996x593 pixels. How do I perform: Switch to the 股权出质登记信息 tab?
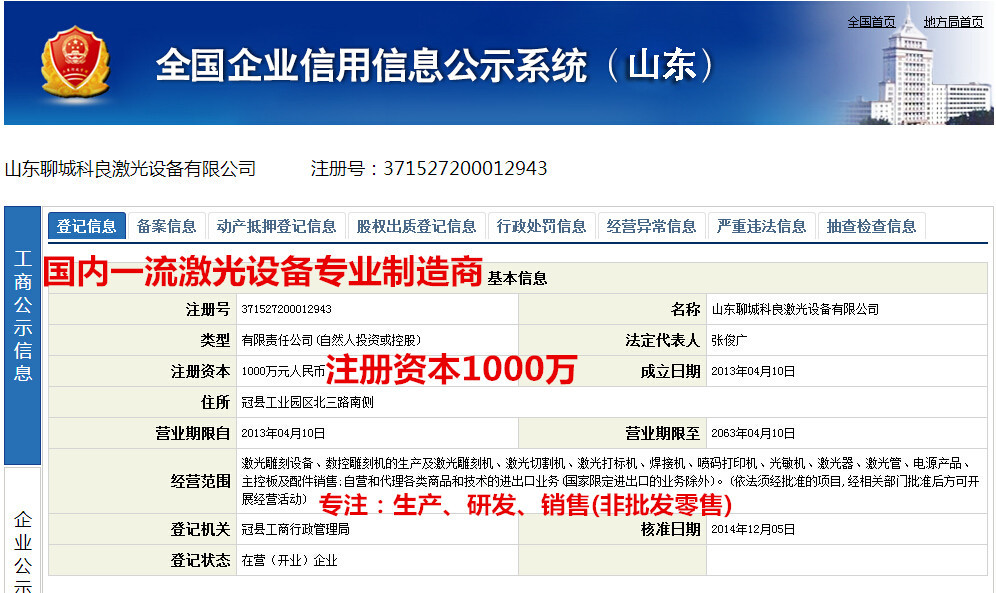[x=414, y=226]
